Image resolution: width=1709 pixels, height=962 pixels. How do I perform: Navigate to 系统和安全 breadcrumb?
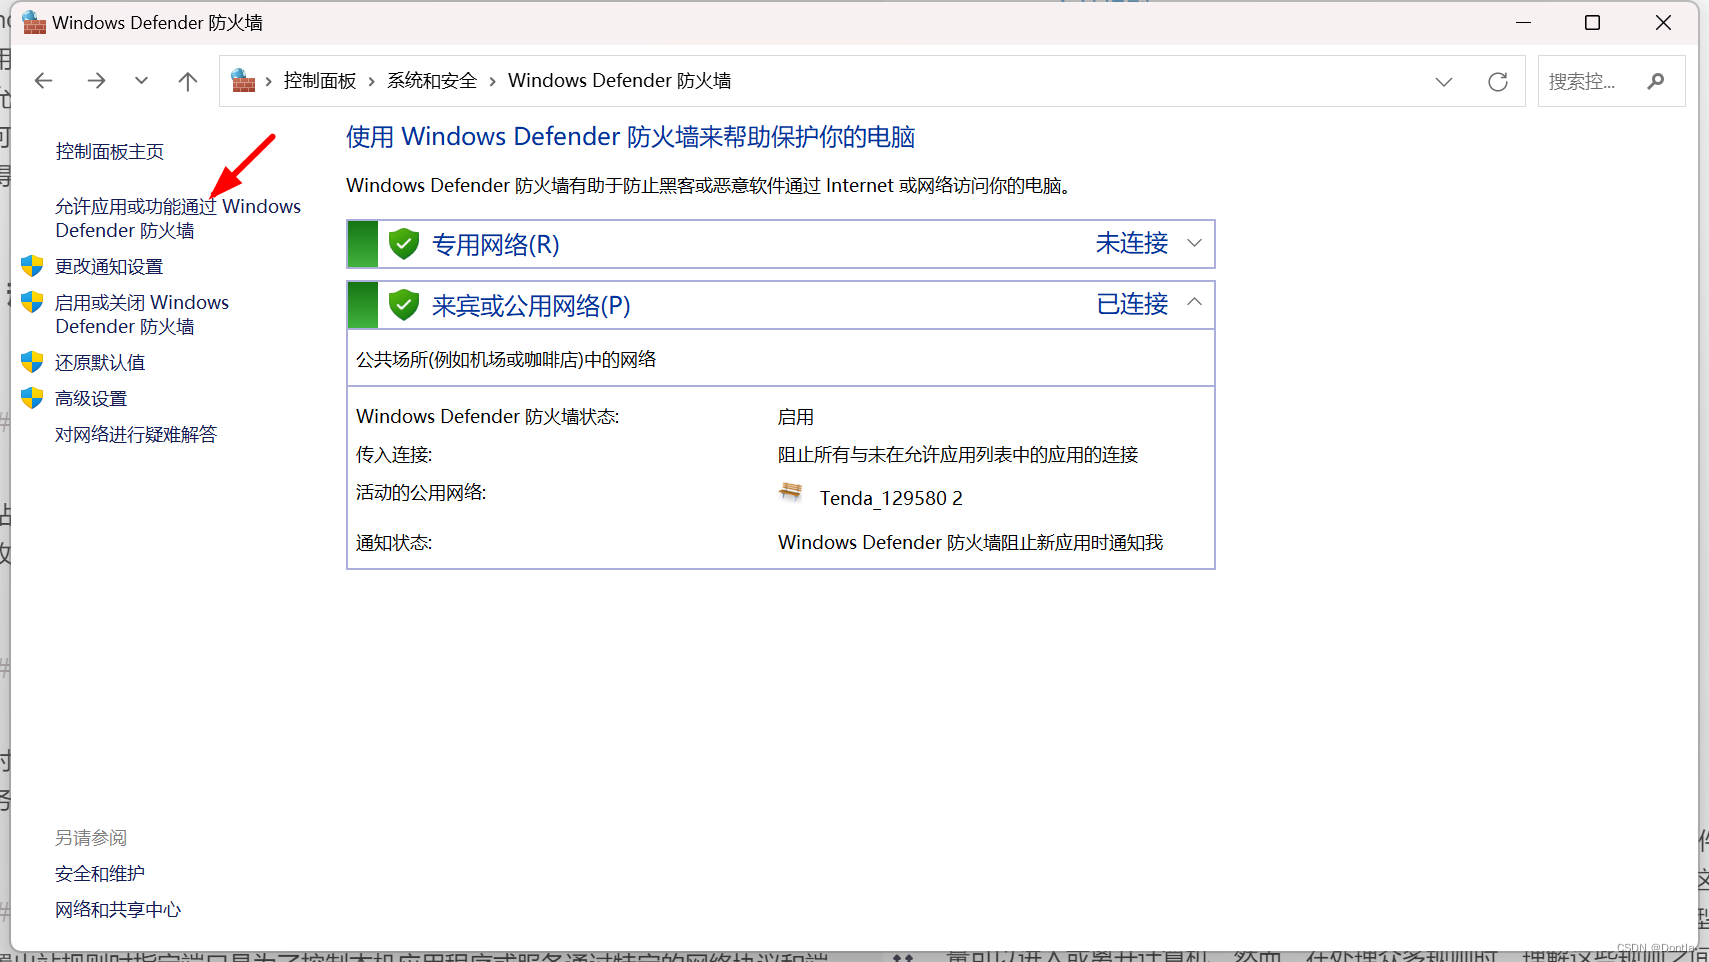432,81
